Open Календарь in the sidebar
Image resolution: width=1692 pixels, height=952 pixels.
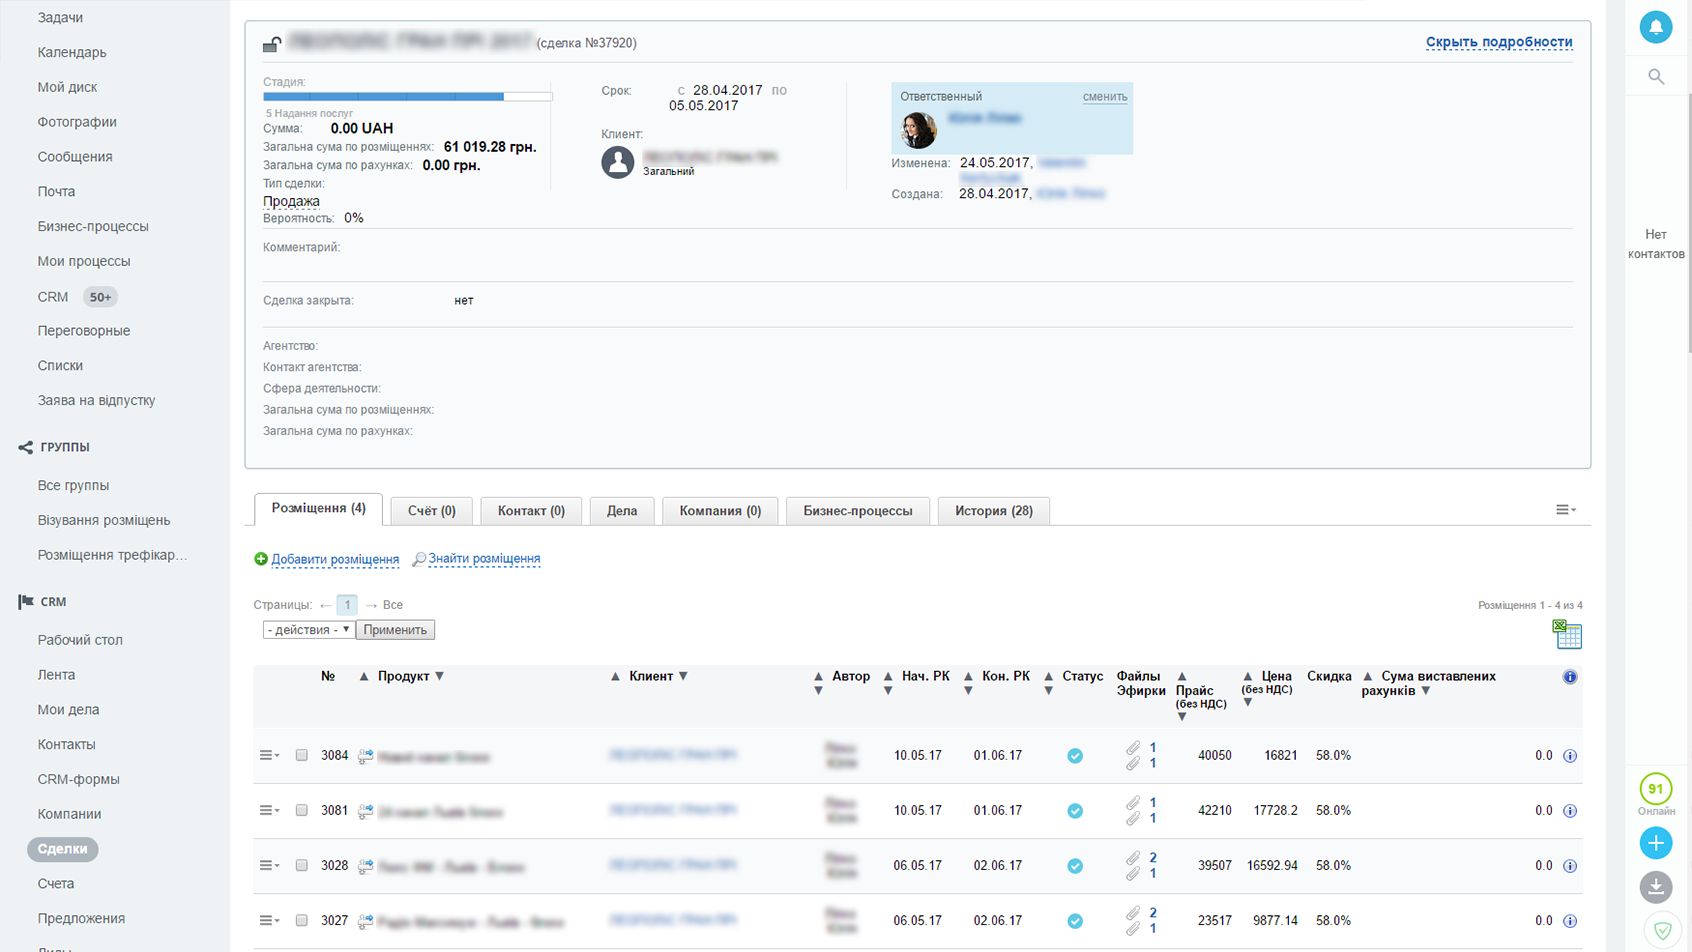pos(72,52)
